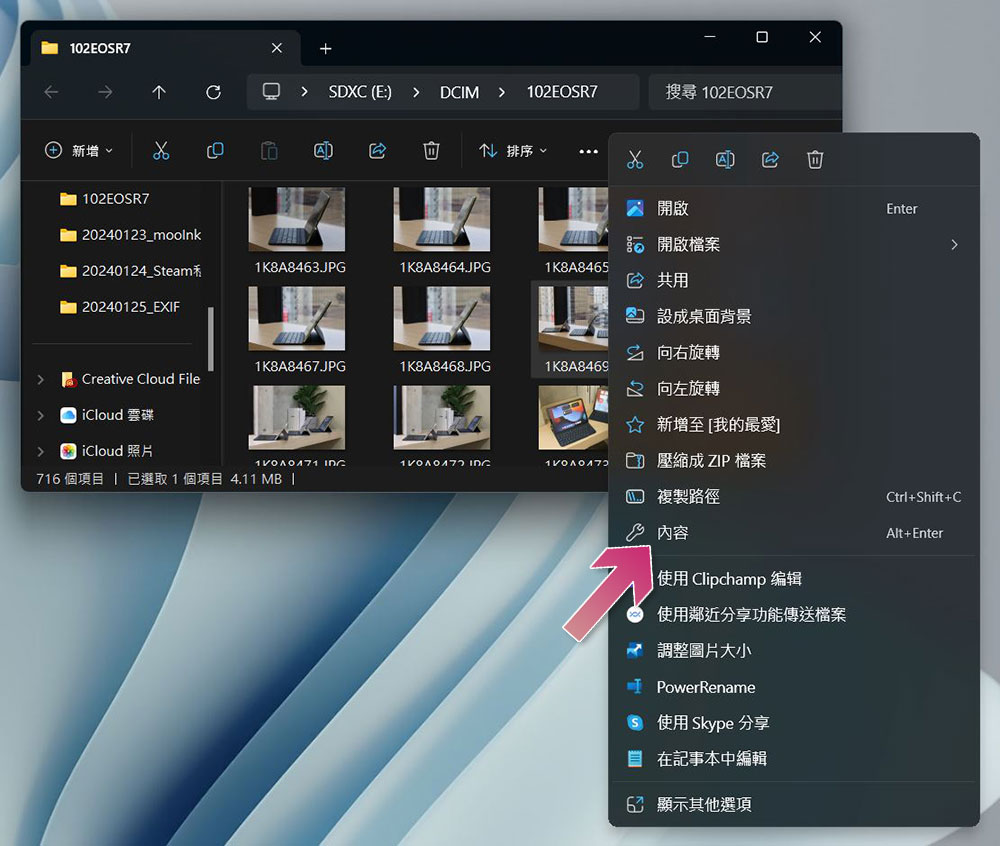
Task: Click the Cut icon in the Explorer toolbar
Action: tap(161, 150)
